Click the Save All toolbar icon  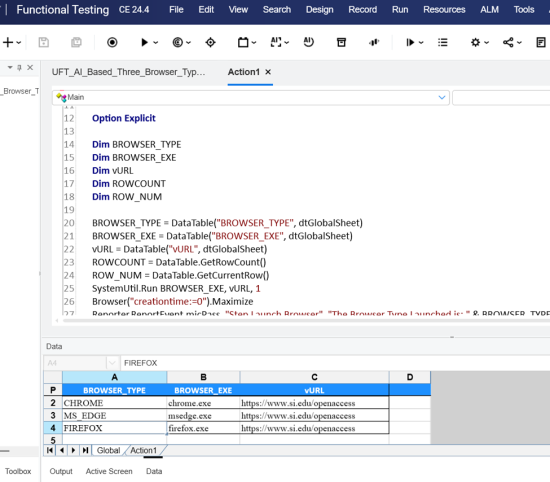pos(76,42)
